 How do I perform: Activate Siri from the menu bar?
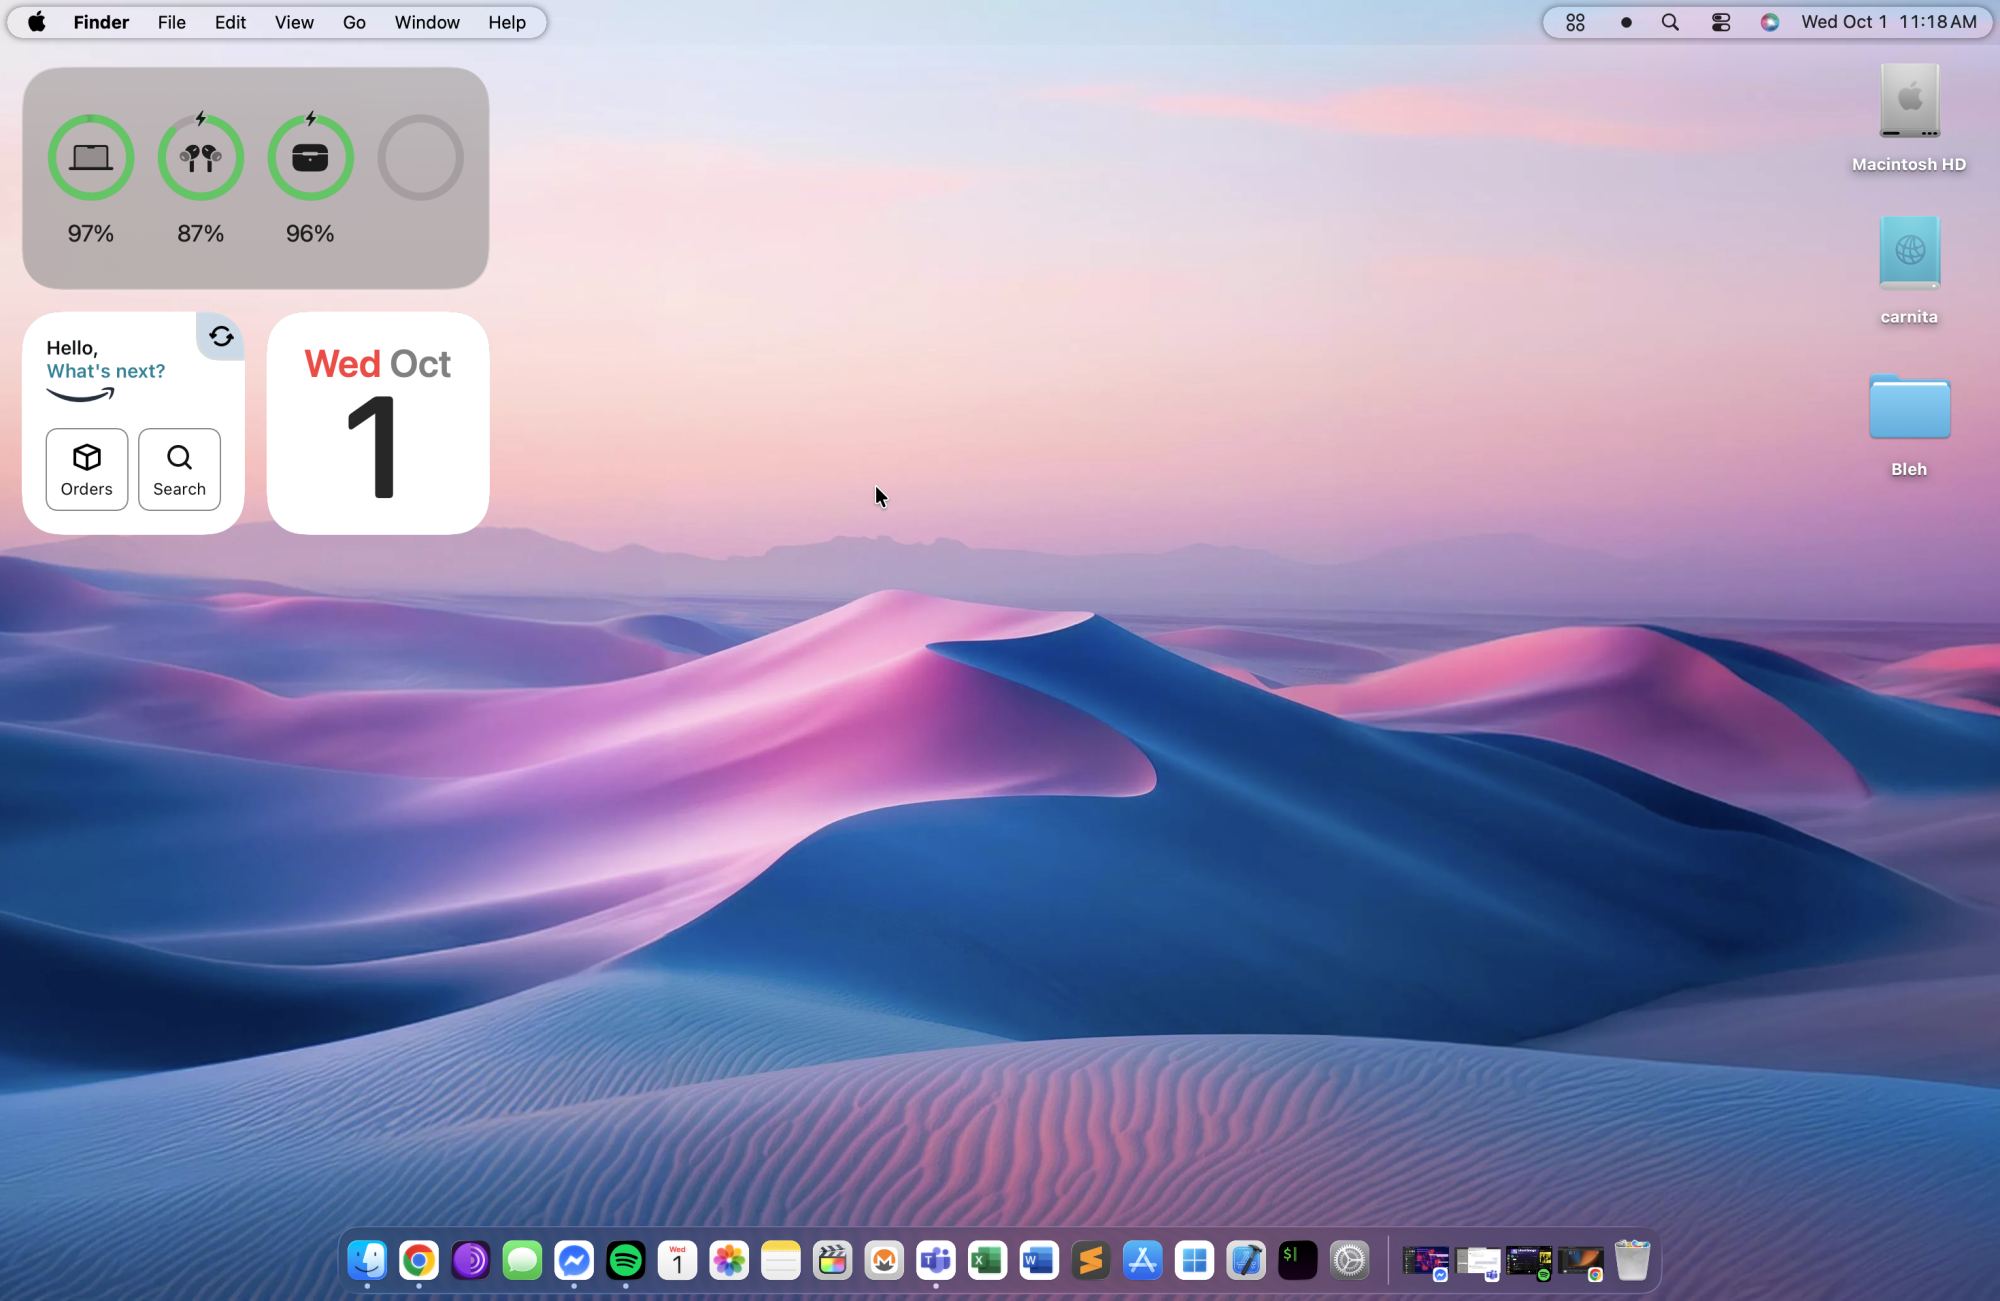coord(1769,22)
